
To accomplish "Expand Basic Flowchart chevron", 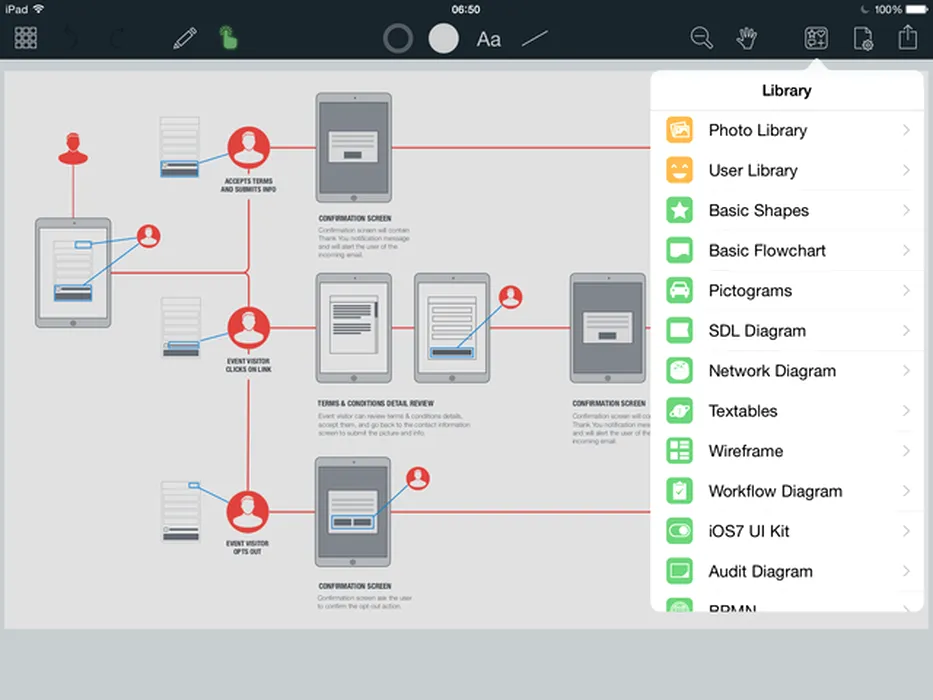I will [x=906, y=251].
